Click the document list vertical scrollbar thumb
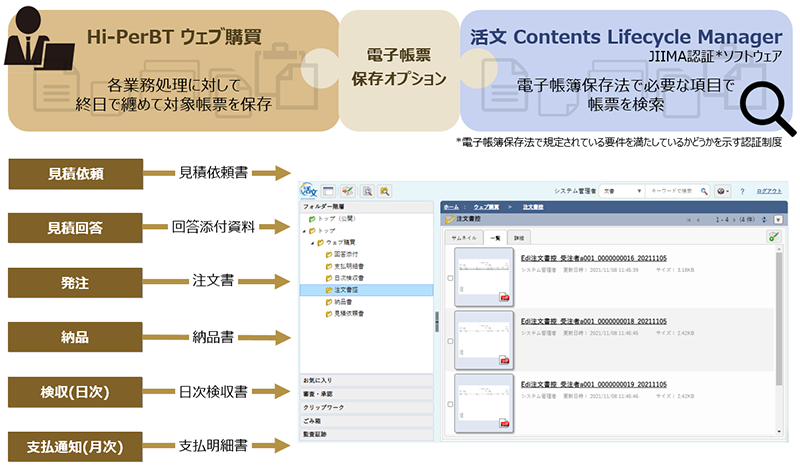Image resolution: width=800 pixels, height=470 pixels. pyautogui.click(x=779, y=319)
